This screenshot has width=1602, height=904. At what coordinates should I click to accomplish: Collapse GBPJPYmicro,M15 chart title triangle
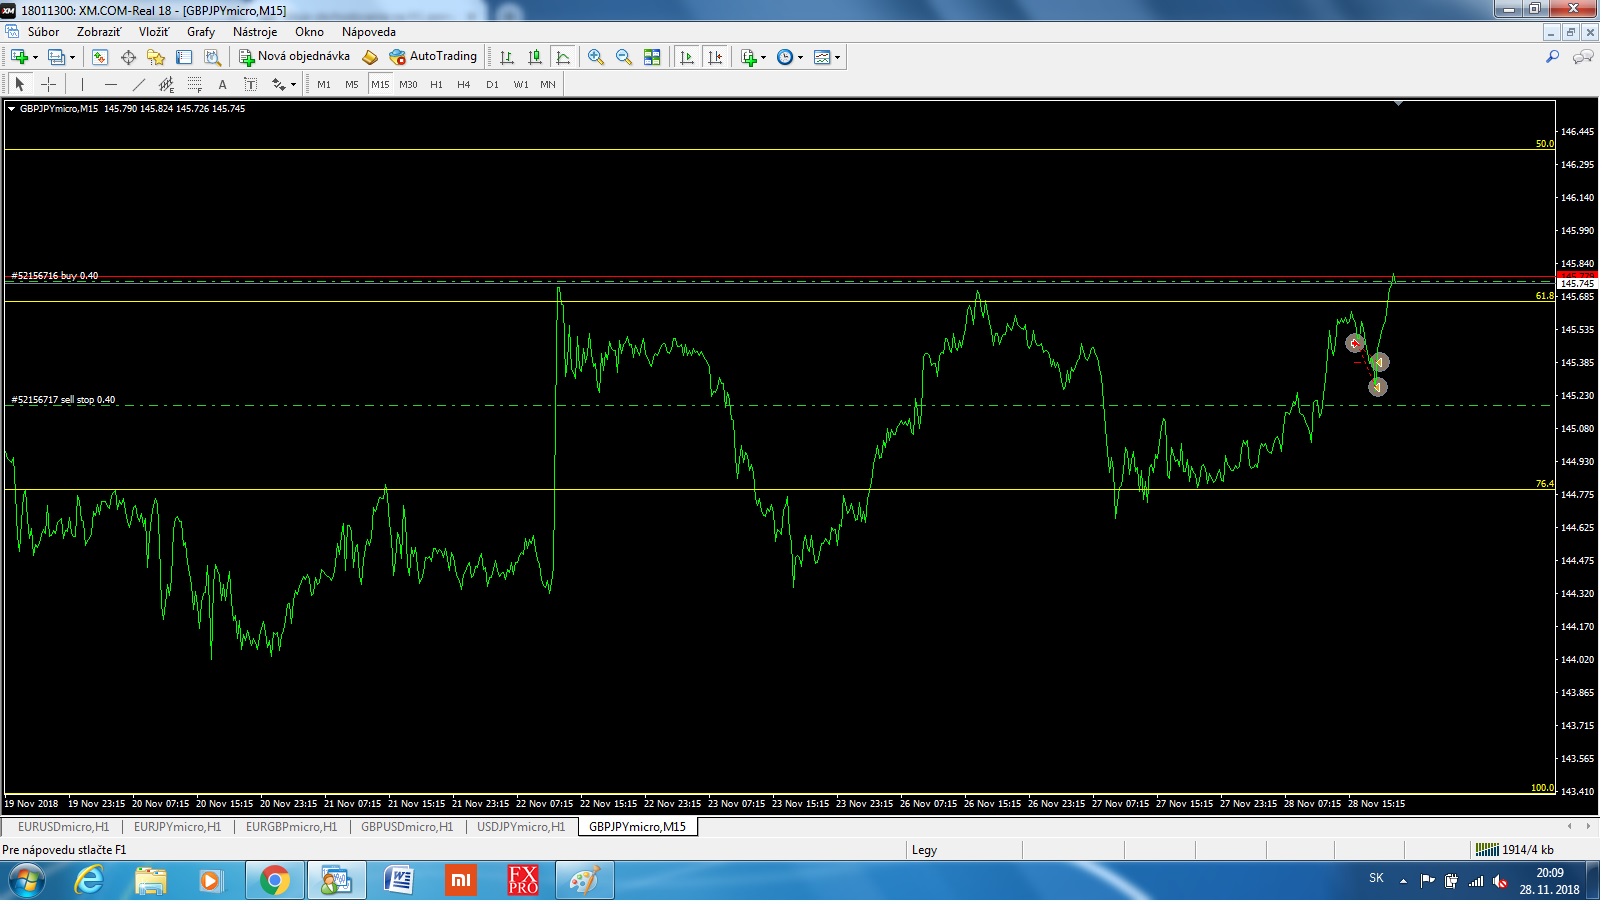(12, 109)
